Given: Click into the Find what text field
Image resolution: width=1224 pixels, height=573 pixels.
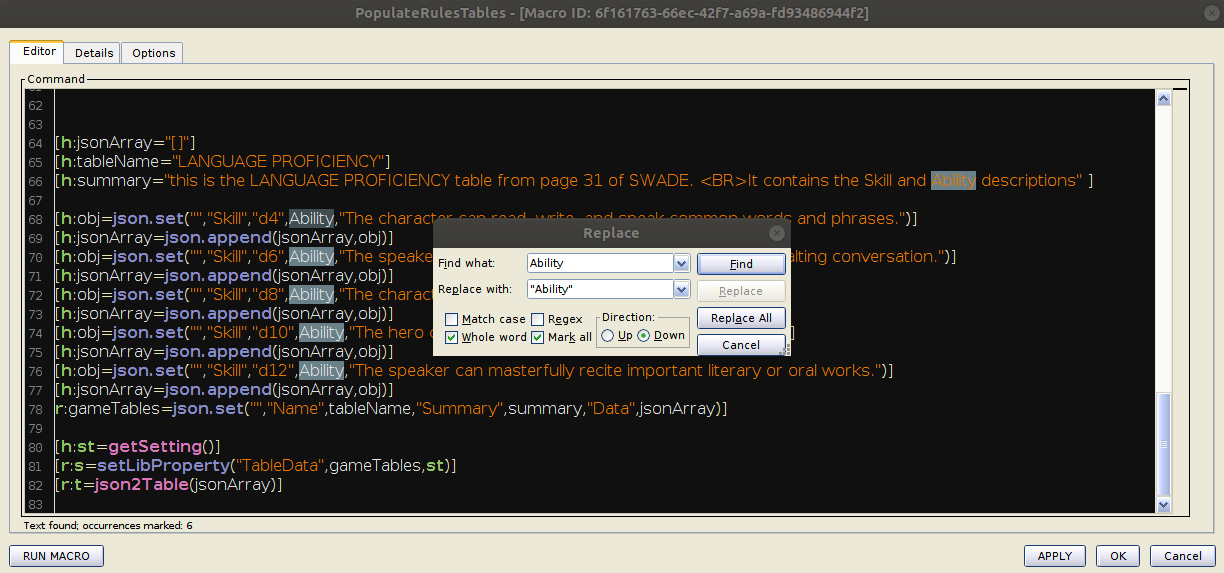Looking at the screenshot, I should [601, 263].
